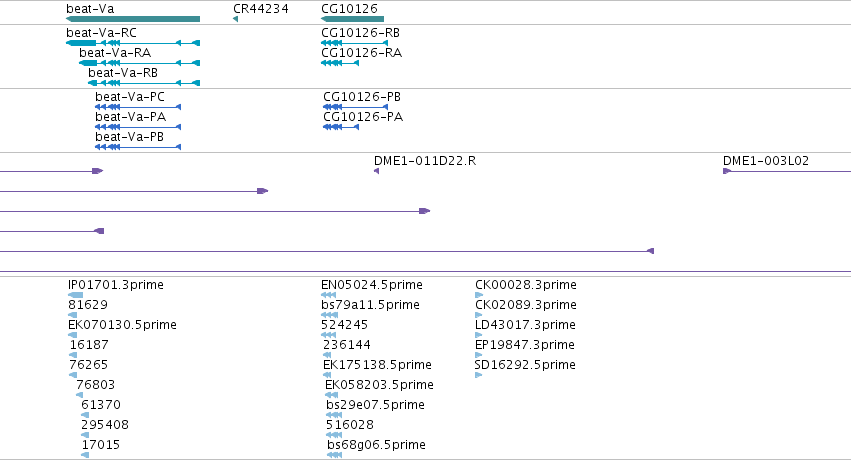Select the CR44234 gene label
This screenshot has width=851, height=460.
[261, 9]
